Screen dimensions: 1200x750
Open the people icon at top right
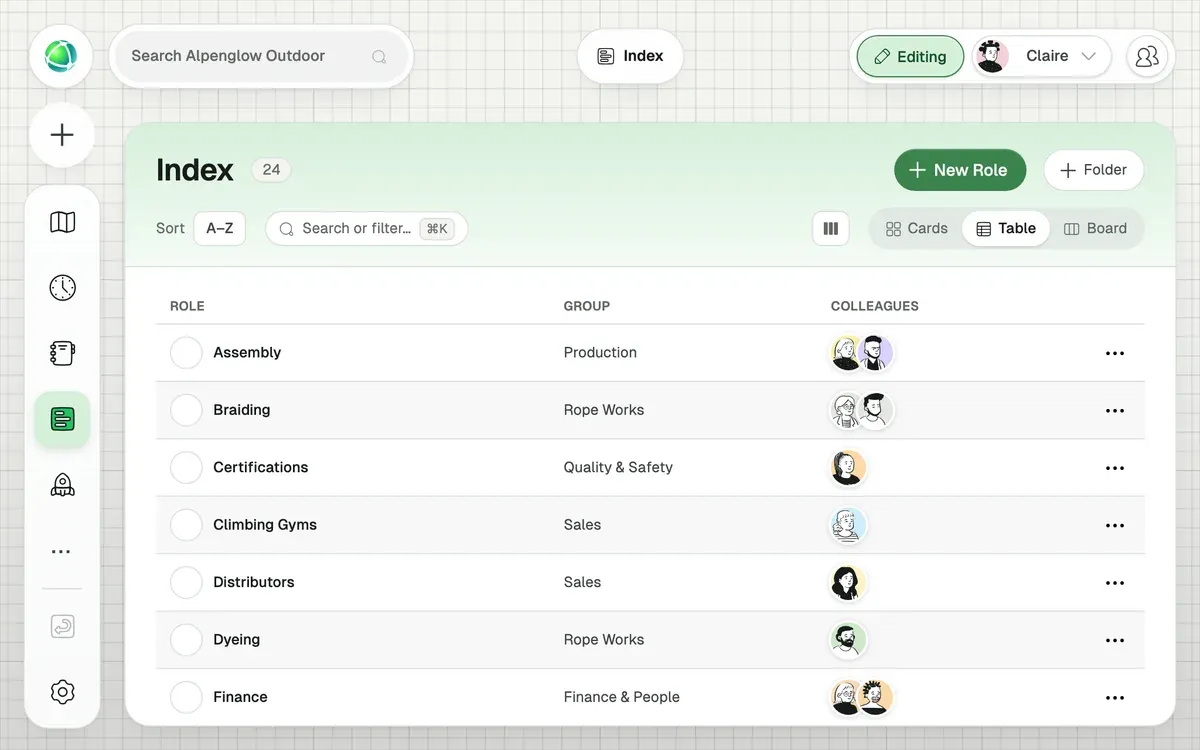pyautogui.click(x=1147, y=56)
